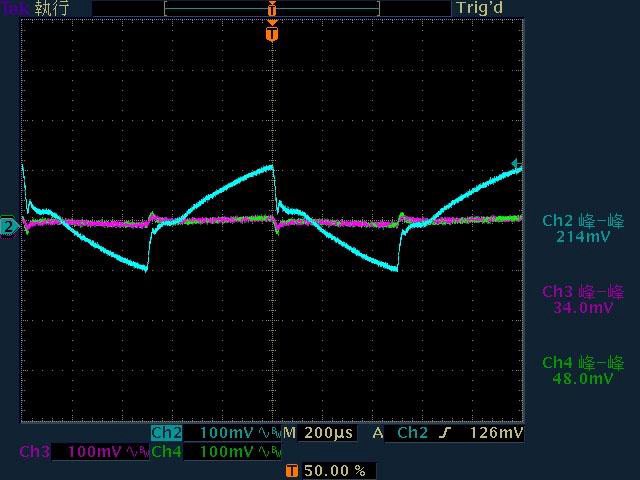Click the Ch2 ground reference marker
The image size is (640, 480).
click(x=8, y=227)
